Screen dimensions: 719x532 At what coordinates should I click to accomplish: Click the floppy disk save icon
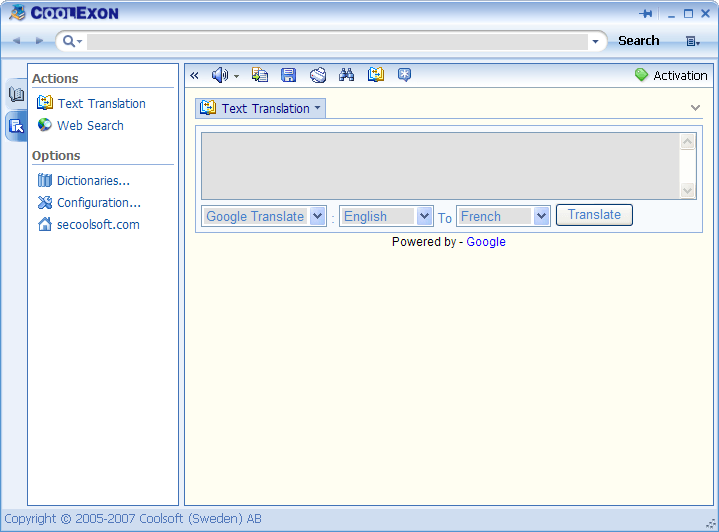pyautogui.click(x=288, y=75)
